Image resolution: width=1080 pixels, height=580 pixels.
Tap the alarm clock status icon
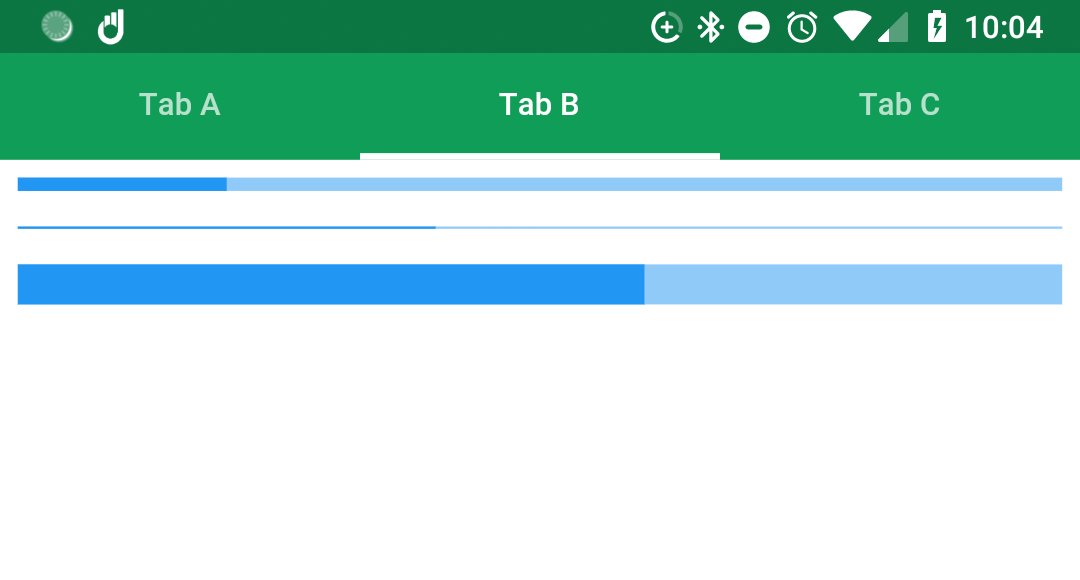coord(802,28)
